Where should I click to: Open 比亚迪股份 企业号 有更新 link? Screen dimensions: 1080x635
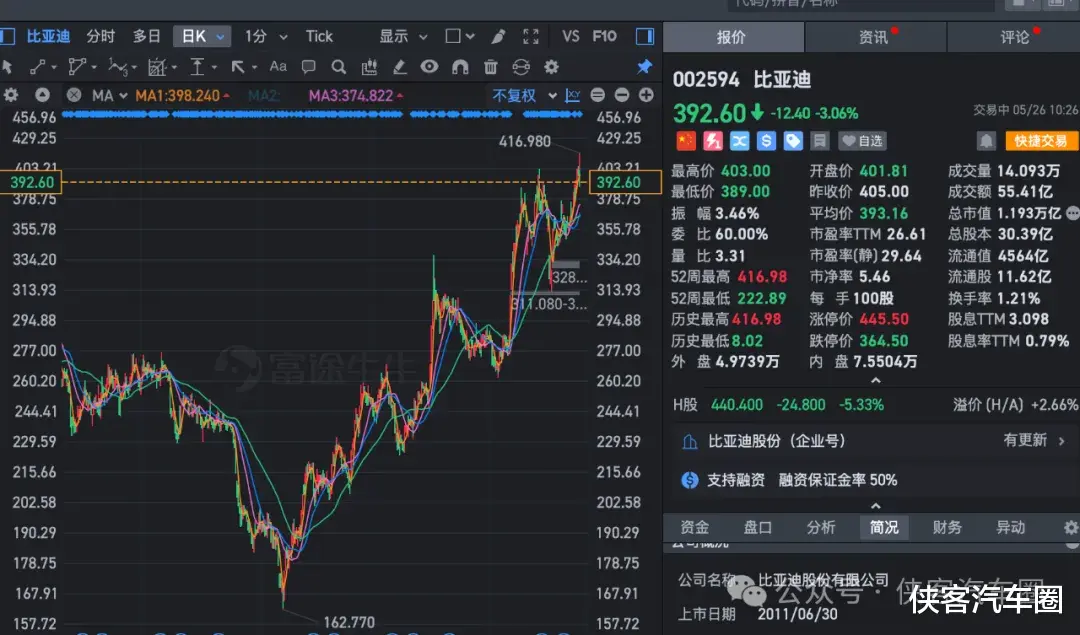click(872, 441)
